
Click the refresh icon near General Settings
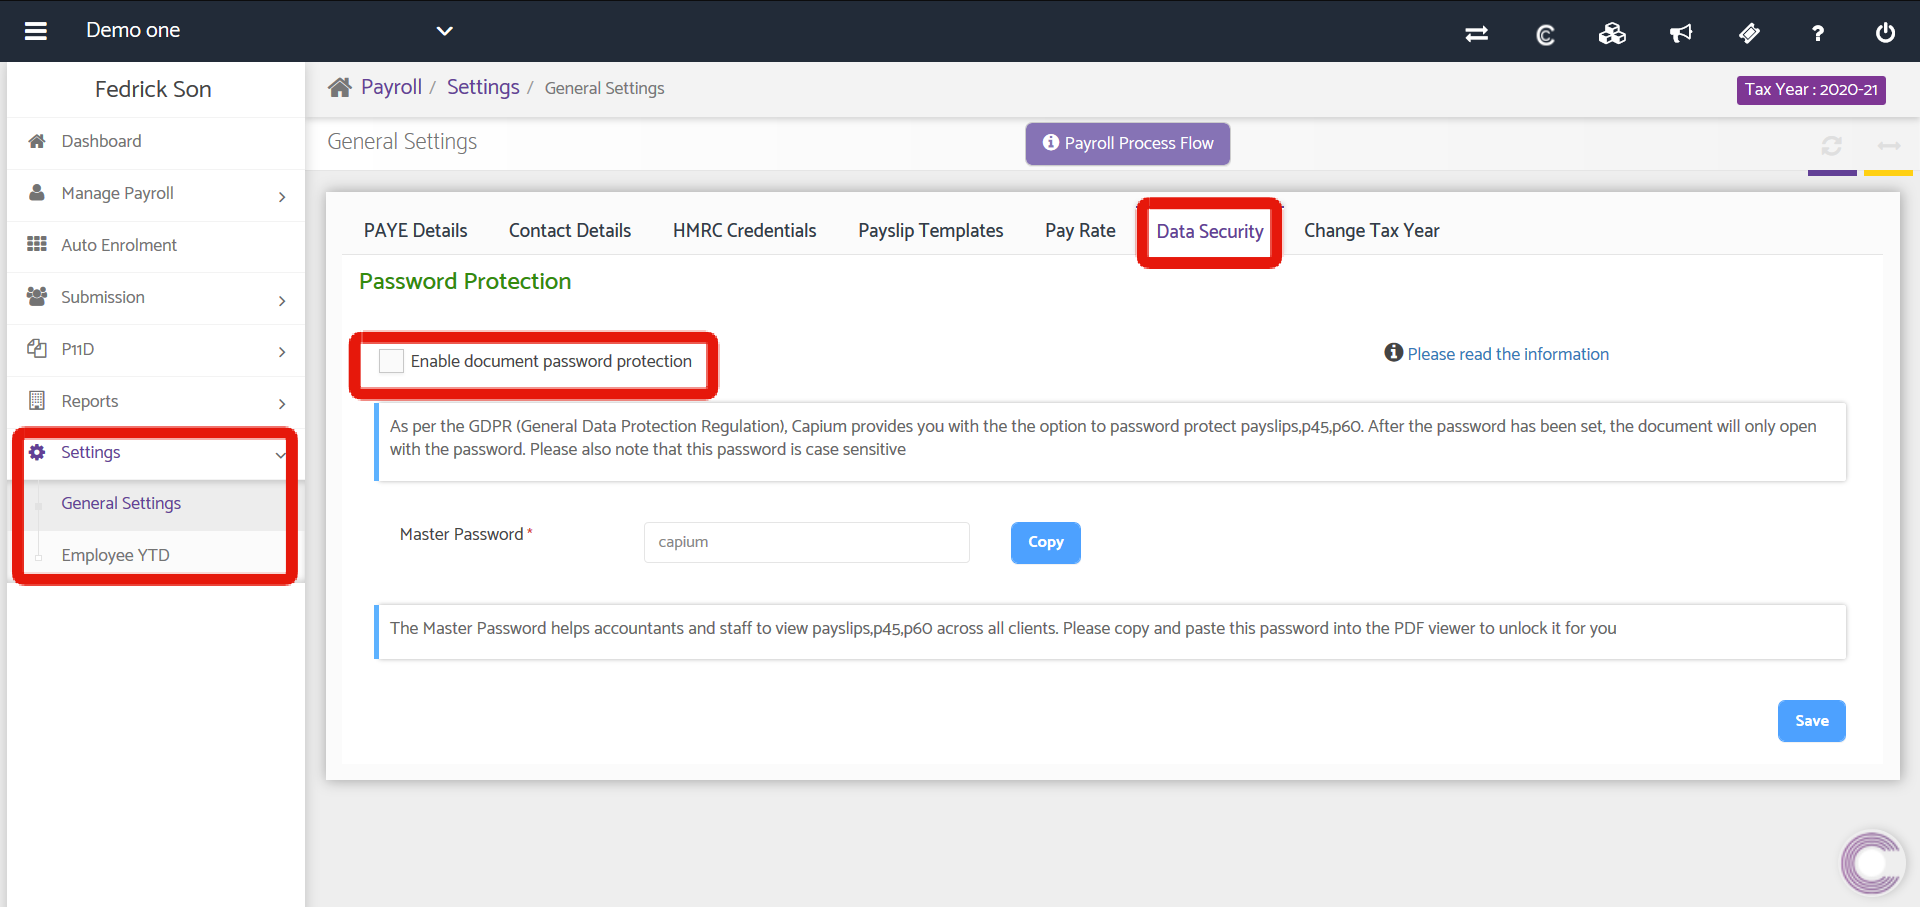pyautogui.click(x=1831, y=146)
